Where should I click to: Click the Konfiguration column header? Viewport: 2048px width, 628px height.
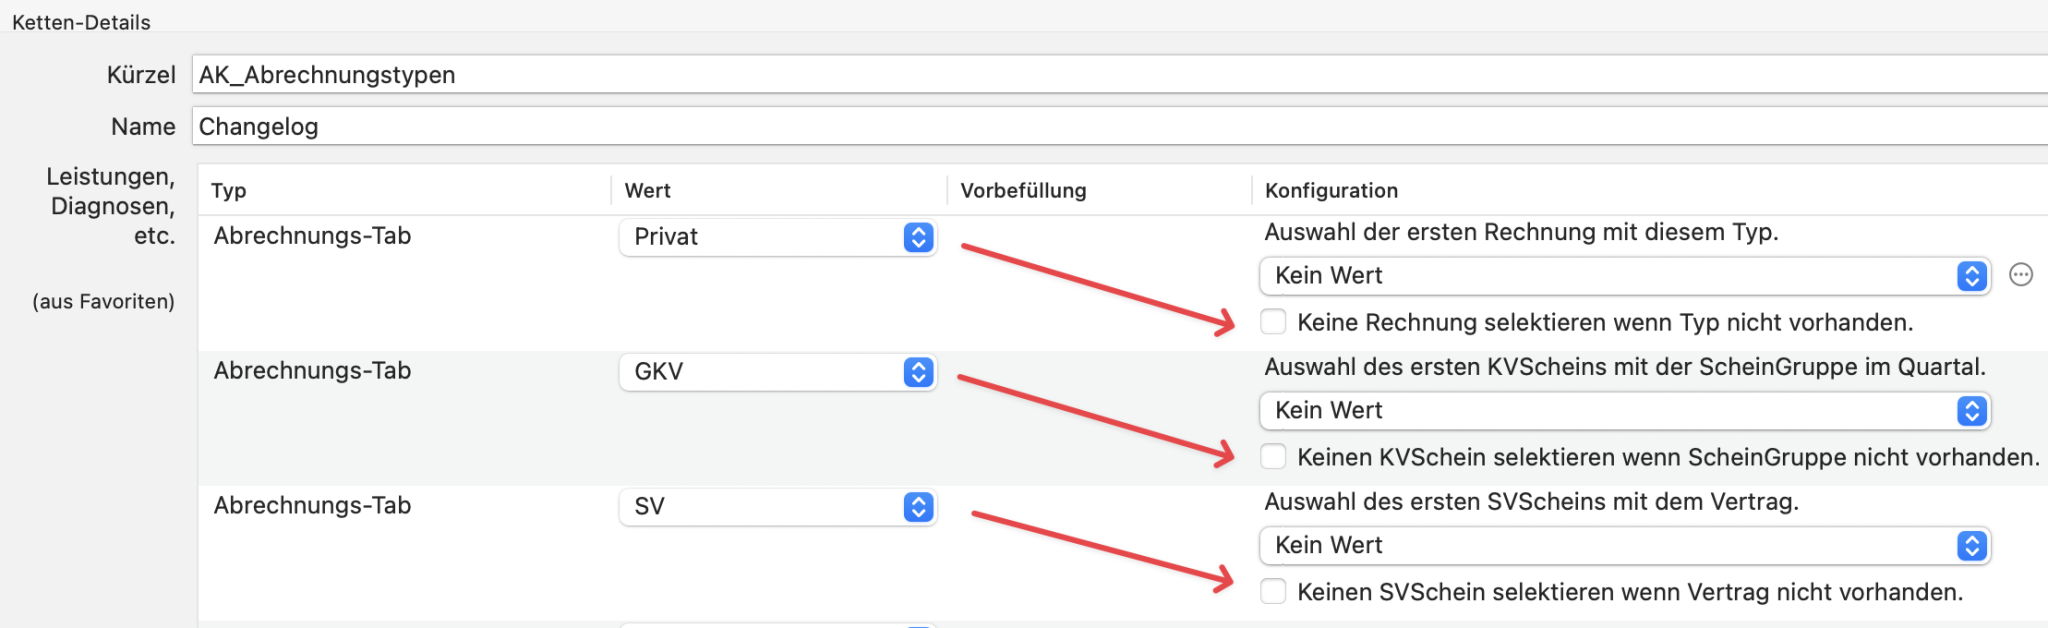pyautogui.click(x=1331, y=191)
